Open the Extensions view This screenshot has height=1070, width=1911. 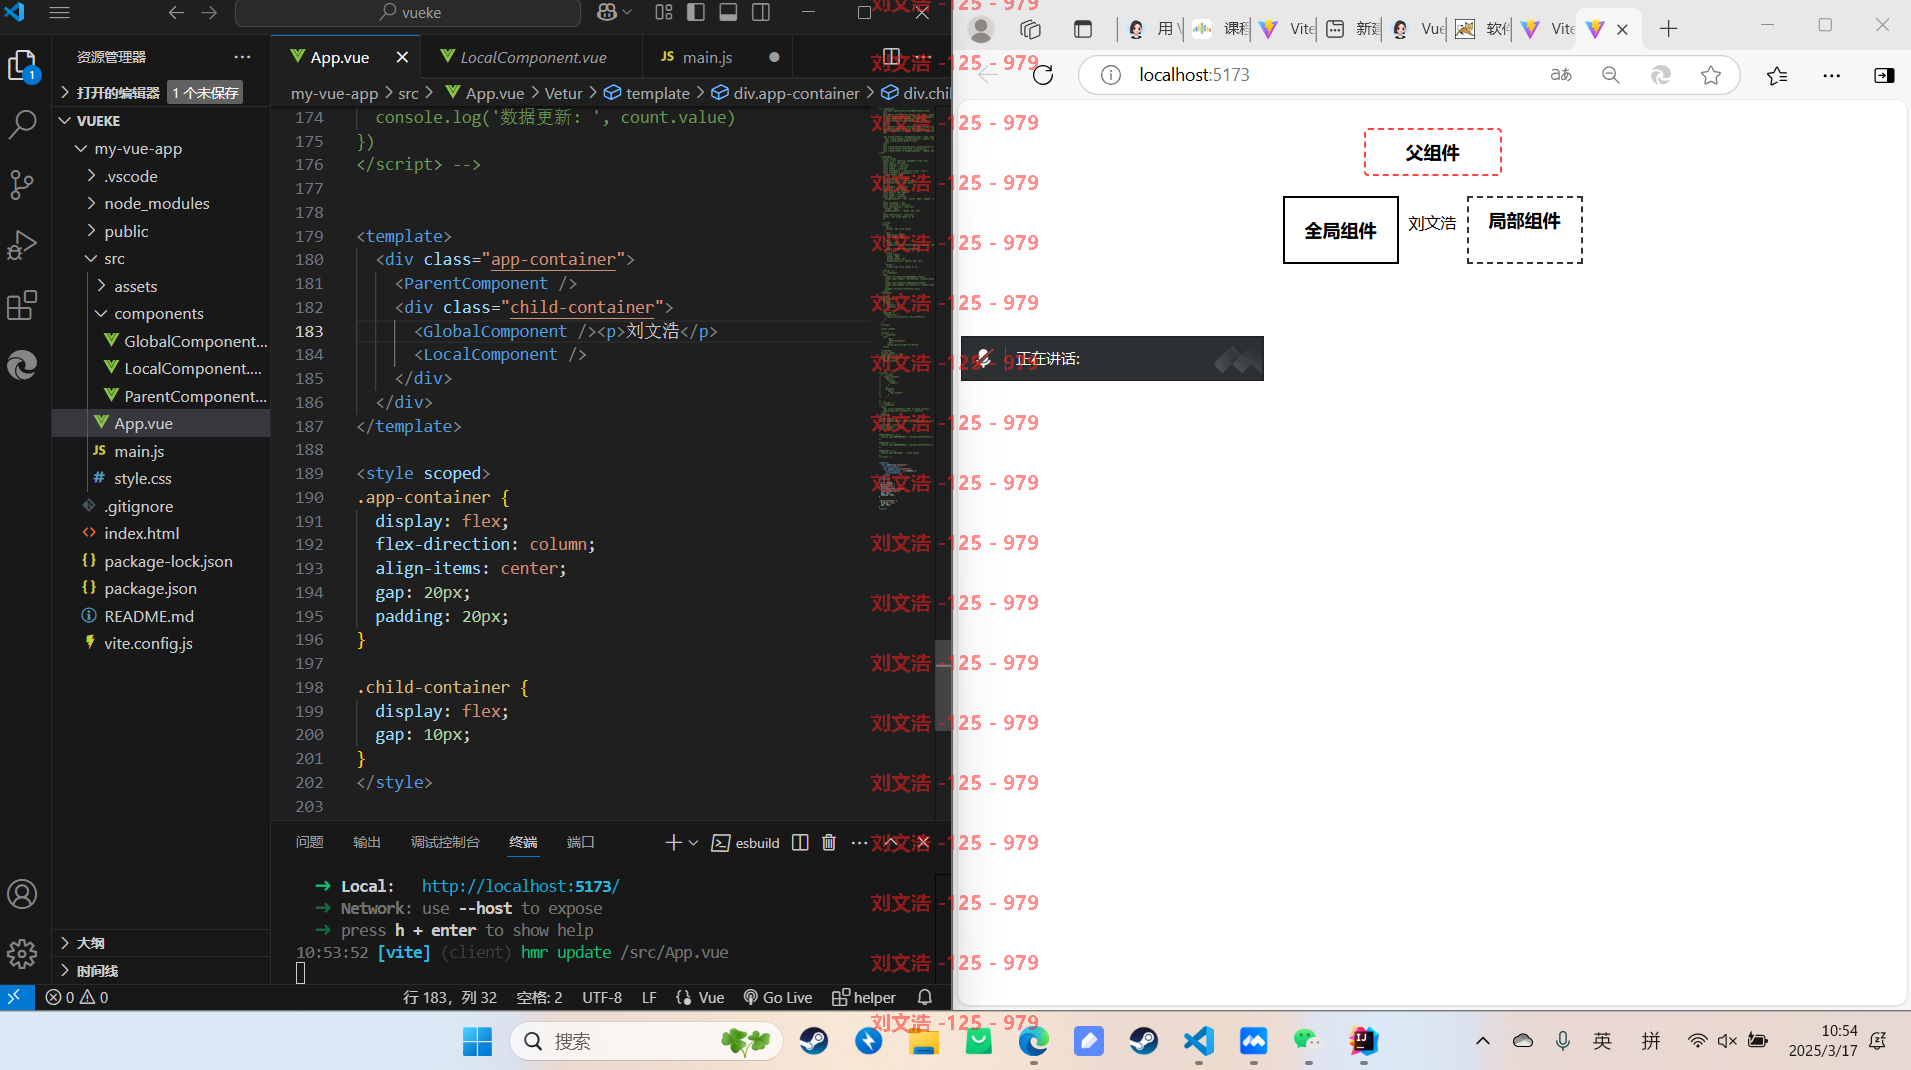coord(22,305)
